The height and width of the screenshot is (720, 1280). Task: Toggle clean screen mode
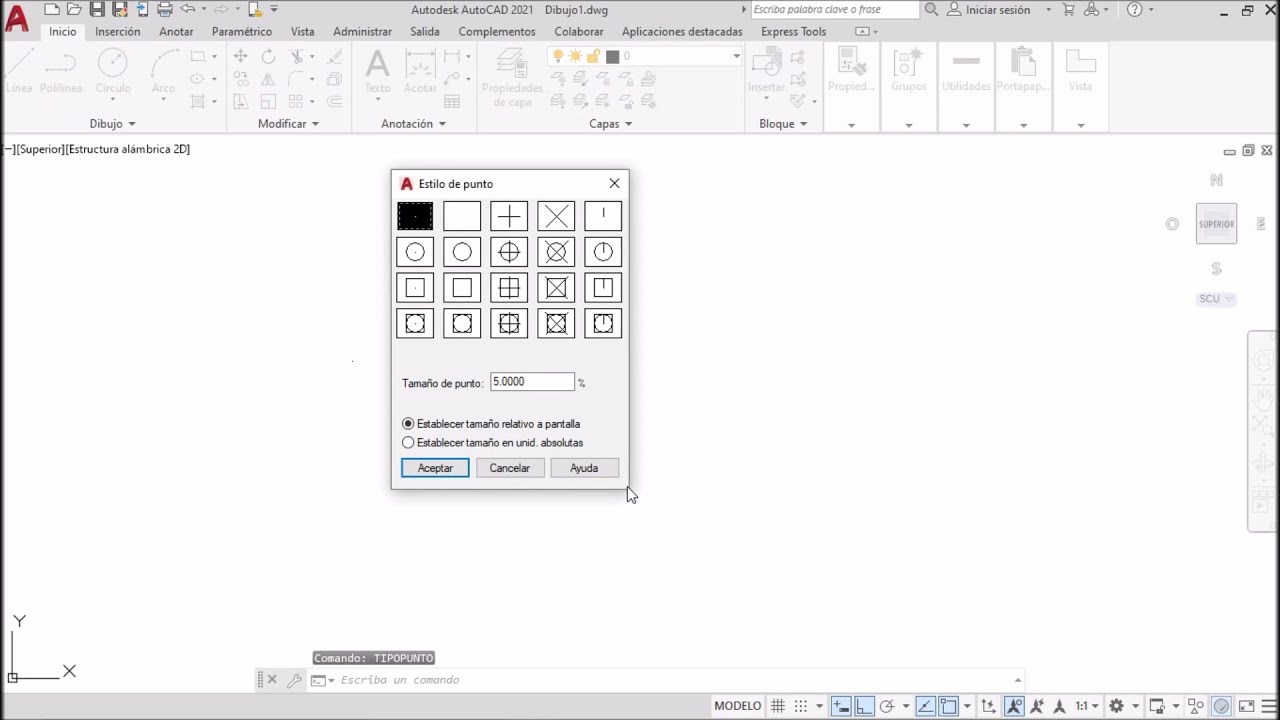click(x=1246, y=706)
